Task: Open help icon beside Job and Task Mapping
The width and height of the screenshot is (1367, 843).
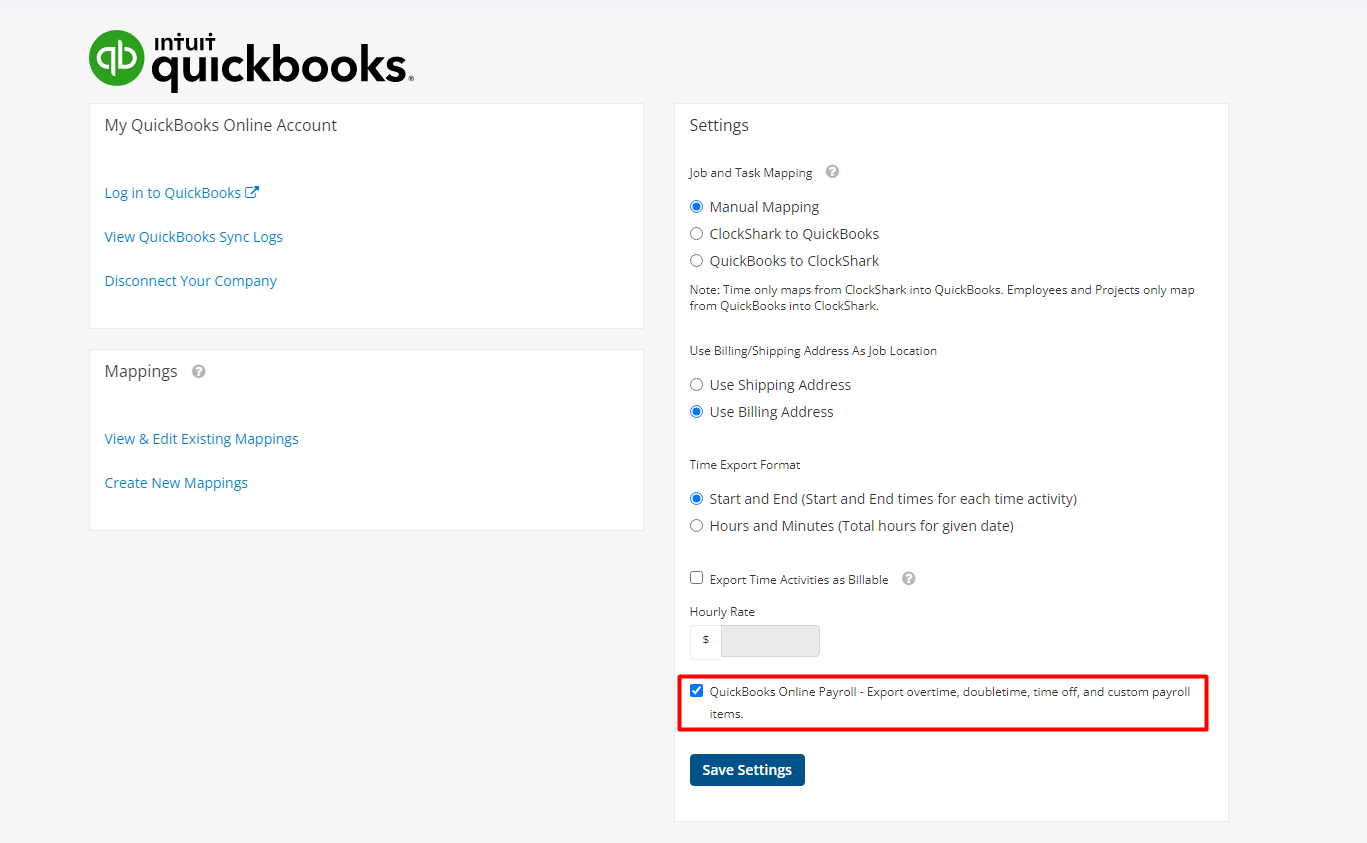Action: coord(832,172)
